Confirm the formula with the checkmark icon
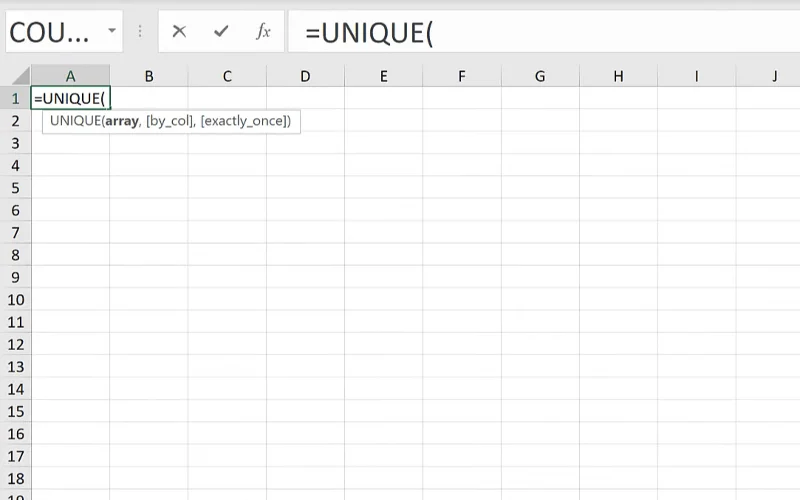This screenshot has width=800, height=500. coord(221,32)
